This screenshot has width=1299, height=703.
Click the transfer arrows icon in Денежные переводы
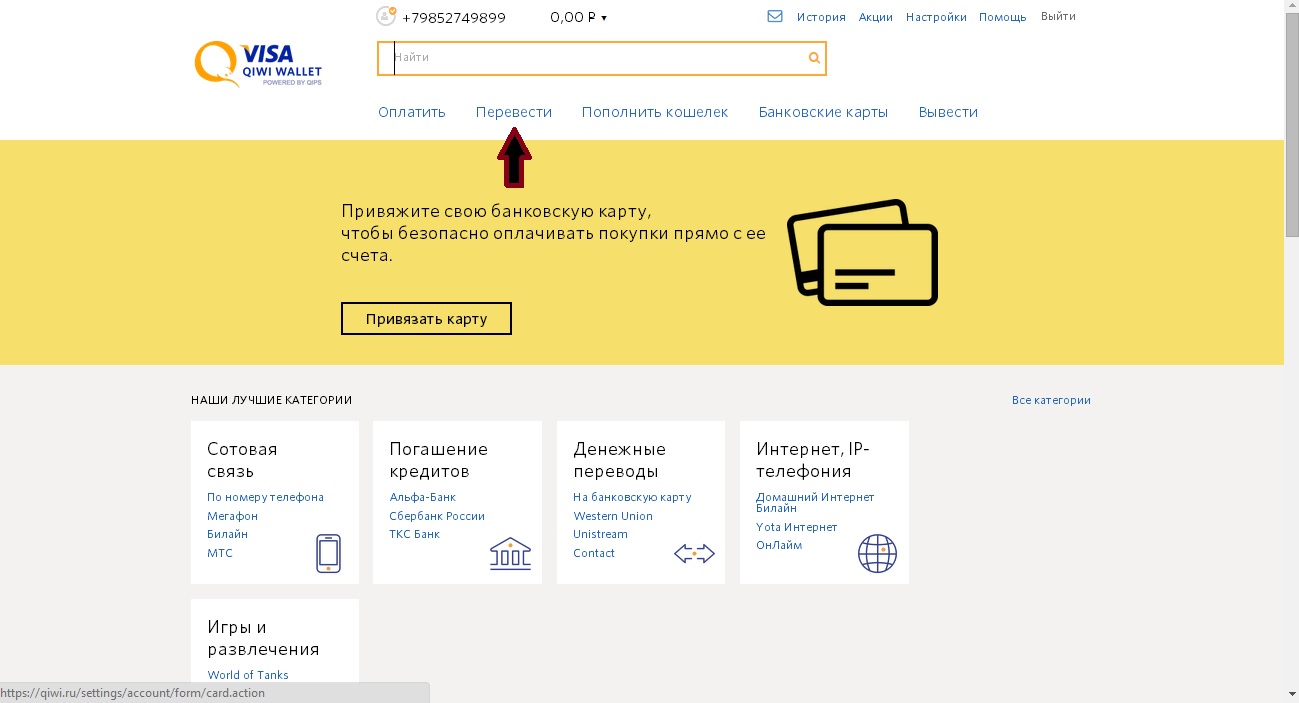pos(694,553)
